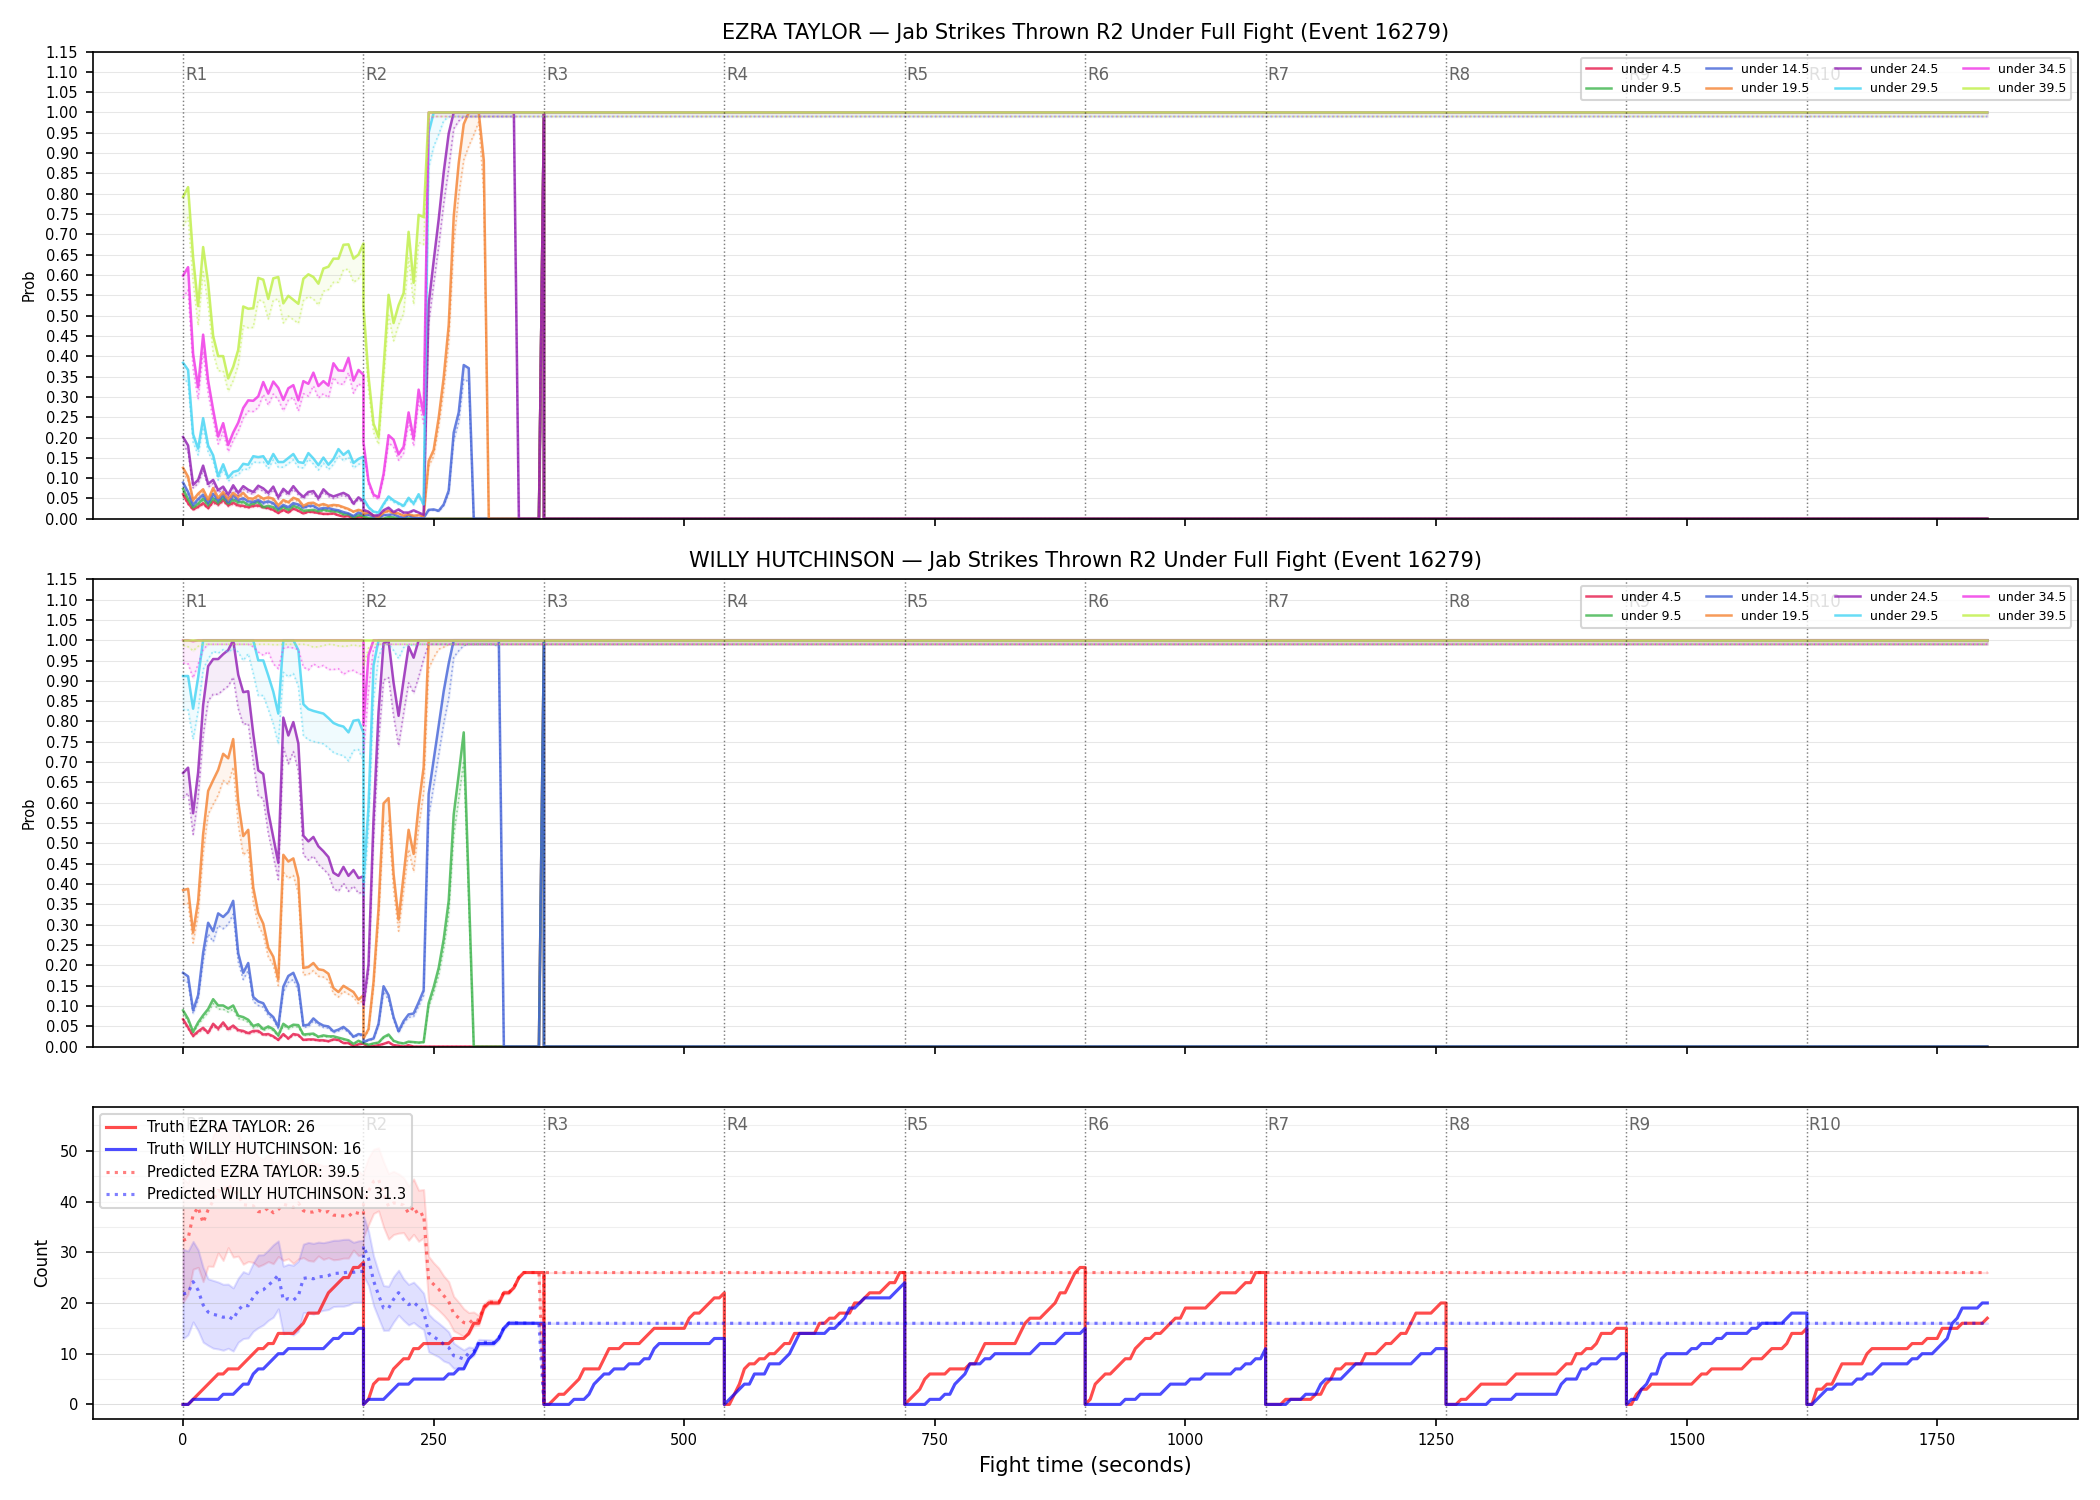2100x1500 pixels.
Task: Click the 'under 4.5' legend entry in top chart
Action: coord(1634,69)
